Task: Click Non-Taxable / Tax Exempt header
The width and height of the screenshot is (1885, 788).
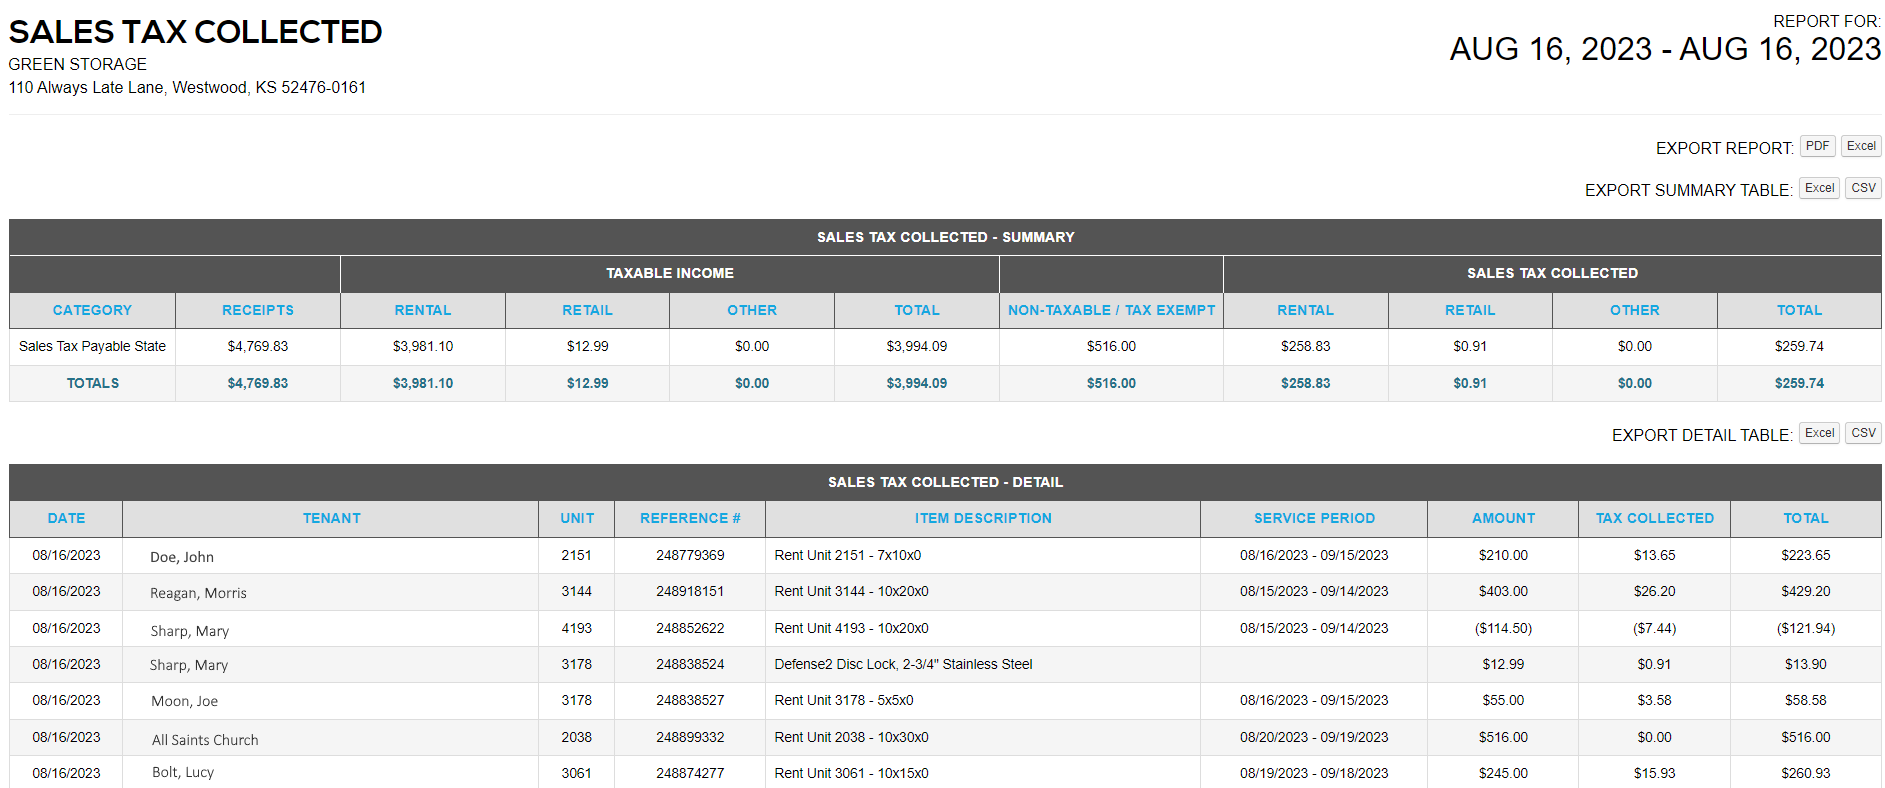Action: tap(1111, 310)
